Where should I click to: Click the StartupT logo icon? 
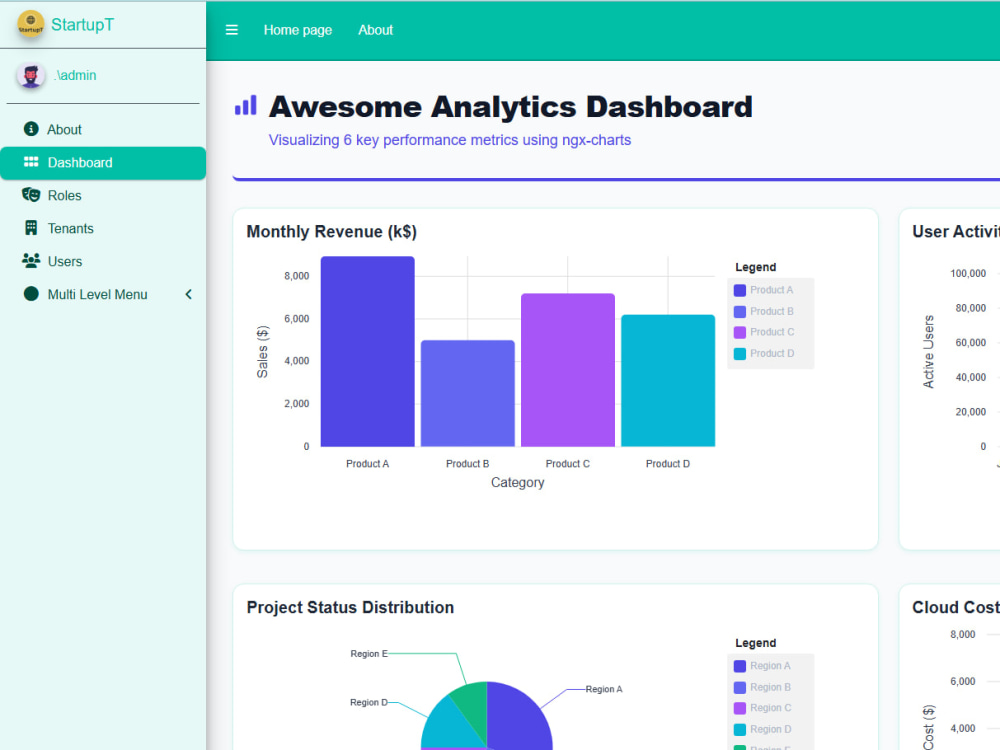(x=31, y=24)
